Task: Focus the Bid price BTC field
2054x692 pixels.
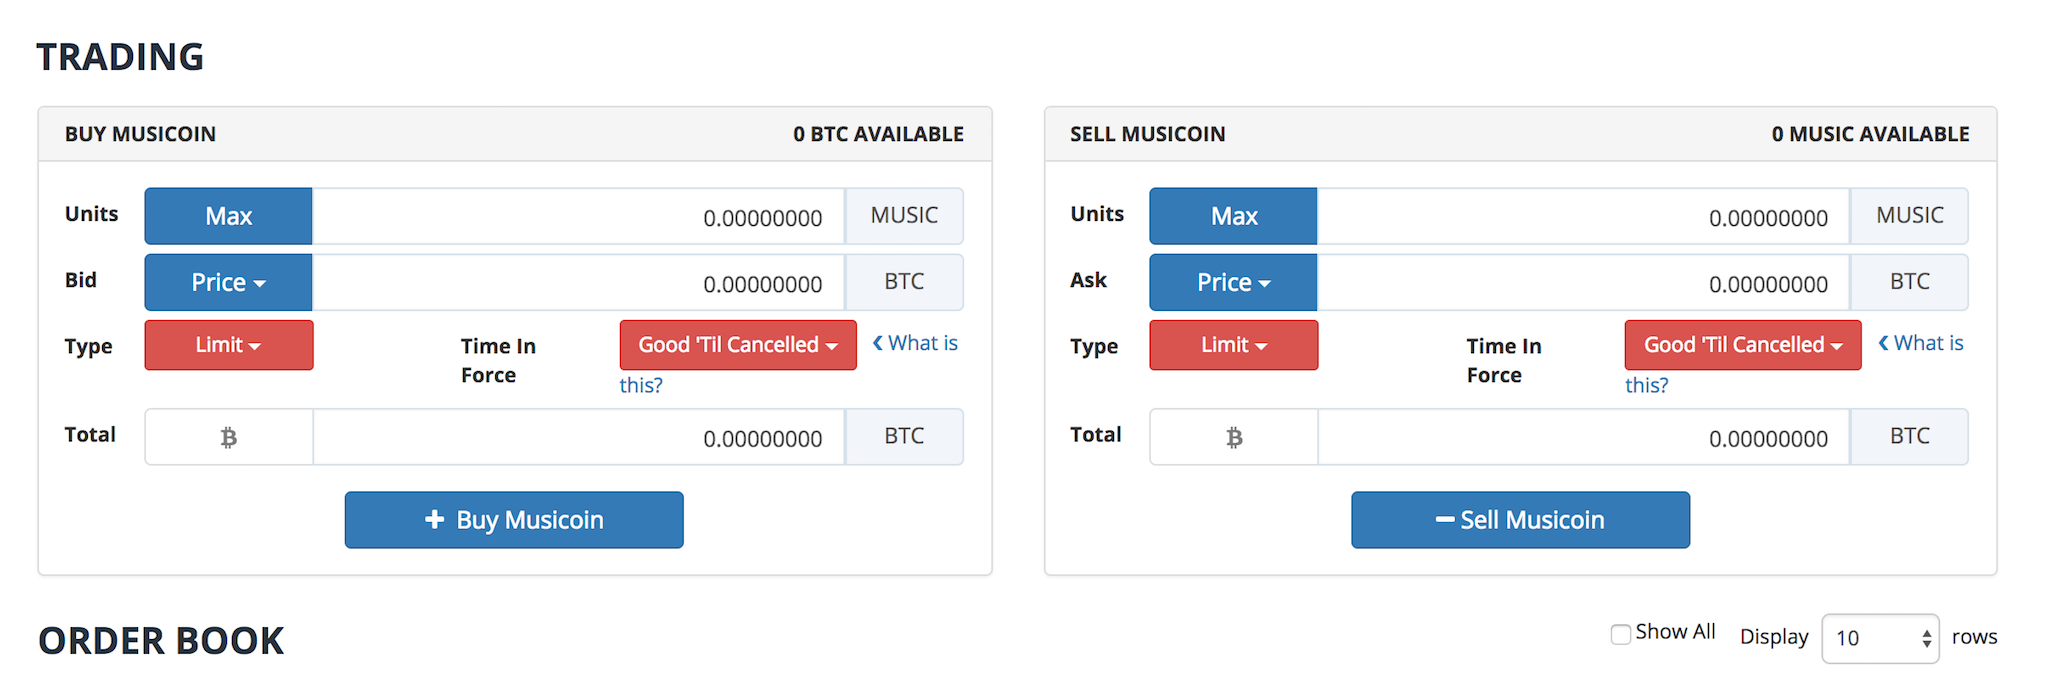Action: click(x=578, y=282)
